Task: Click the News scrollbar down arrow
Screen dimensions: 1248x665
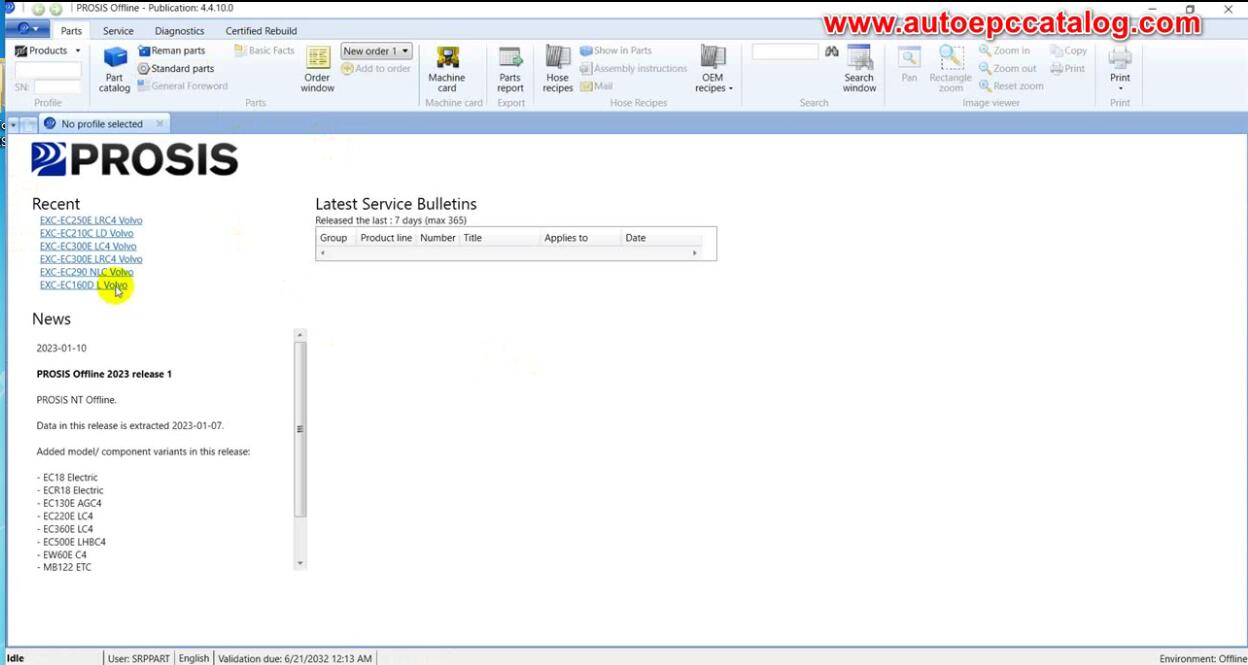Action: (300, 563)
